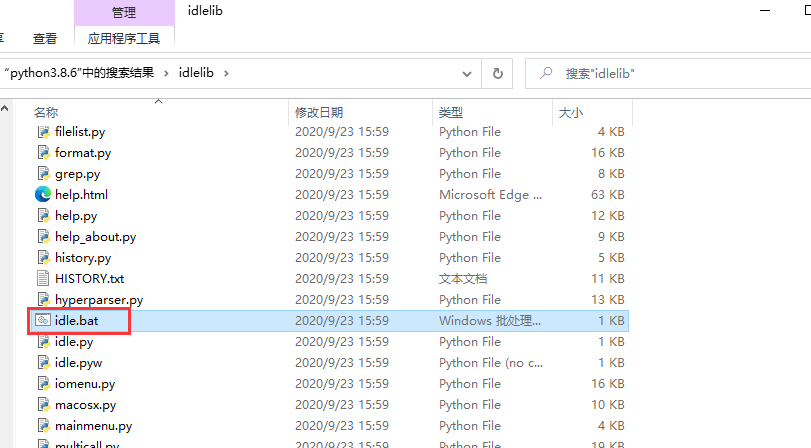This screenshot has width=811, height=448.
Task: Click the macosx.py file icon
Action: 43,405
